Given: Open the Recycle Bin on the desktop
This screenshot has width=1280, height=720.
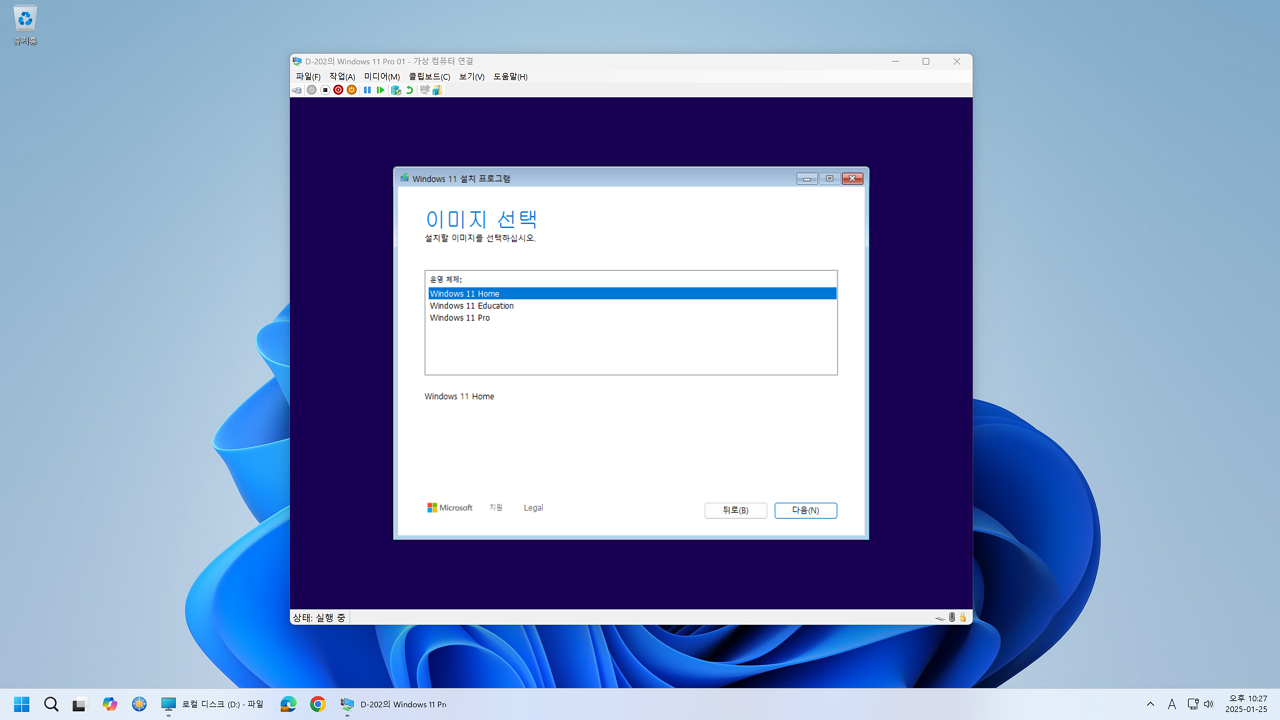Looking at the screenshot, I should coord(25,26).
